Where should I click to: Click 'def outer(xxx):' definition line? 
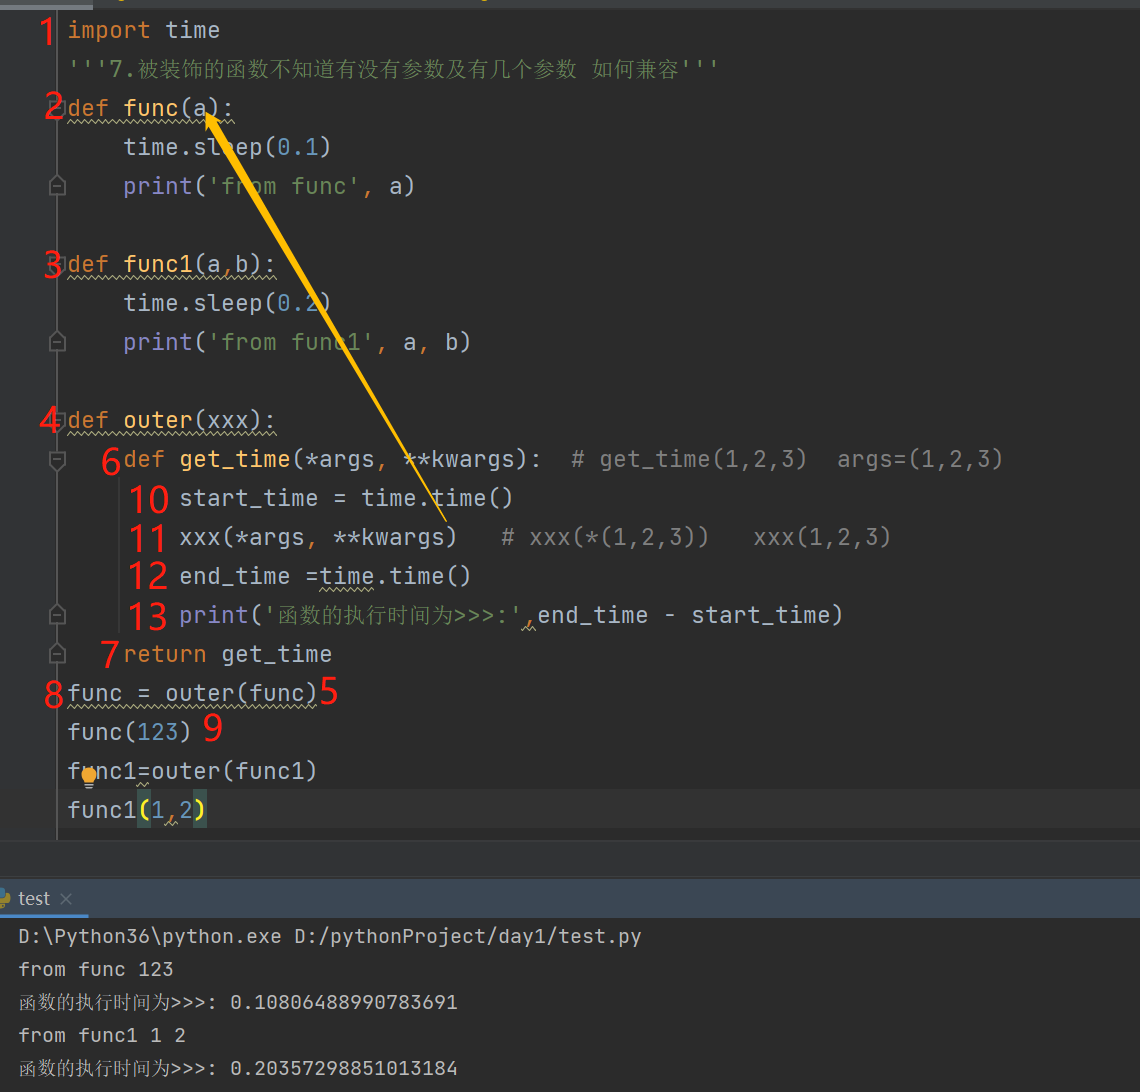172,420
